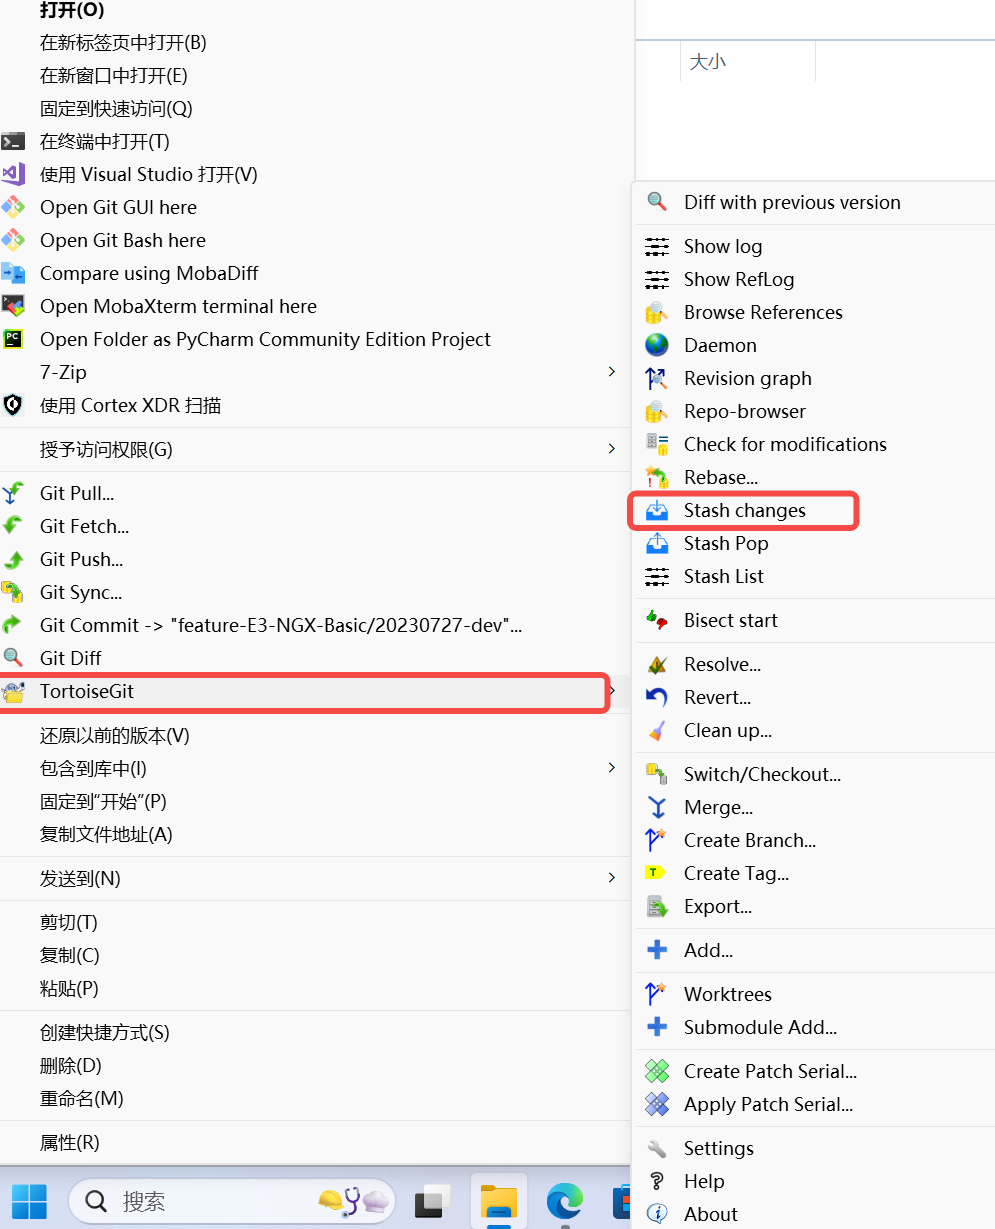Expand the 包含到库中(I) submenu arrow
Viewport: 995px width, 1229px height.
[x=612, y=768]
